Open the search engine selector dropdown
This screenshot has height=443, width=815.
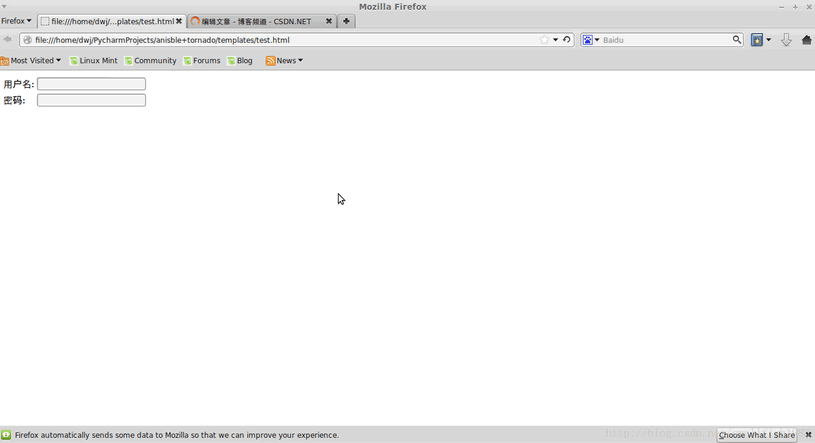tap(591, 40)
